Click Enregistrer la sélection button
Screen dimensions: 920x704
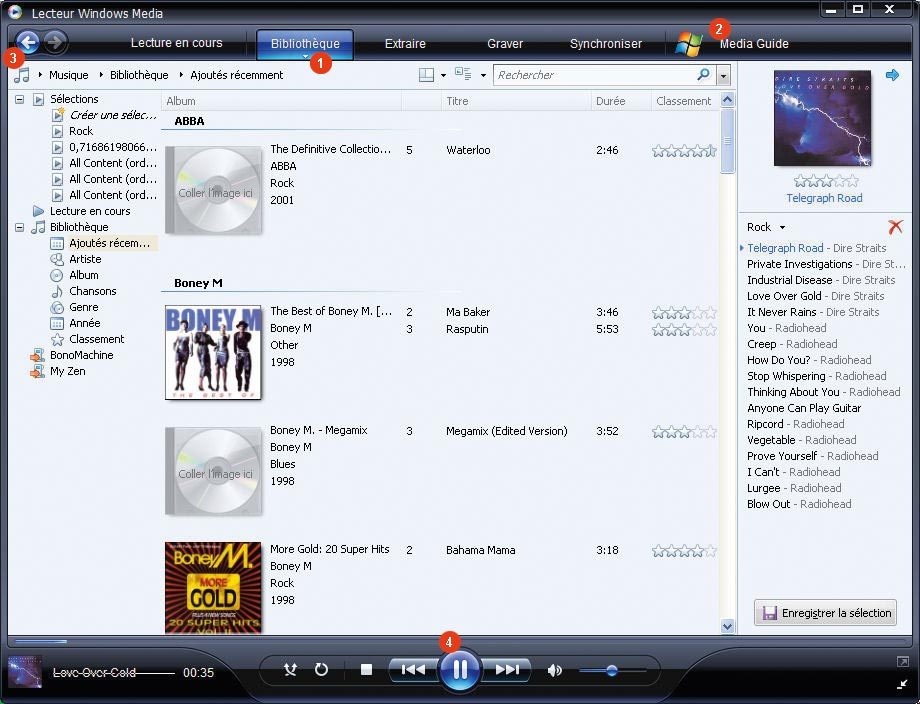[x=825, y=613]
